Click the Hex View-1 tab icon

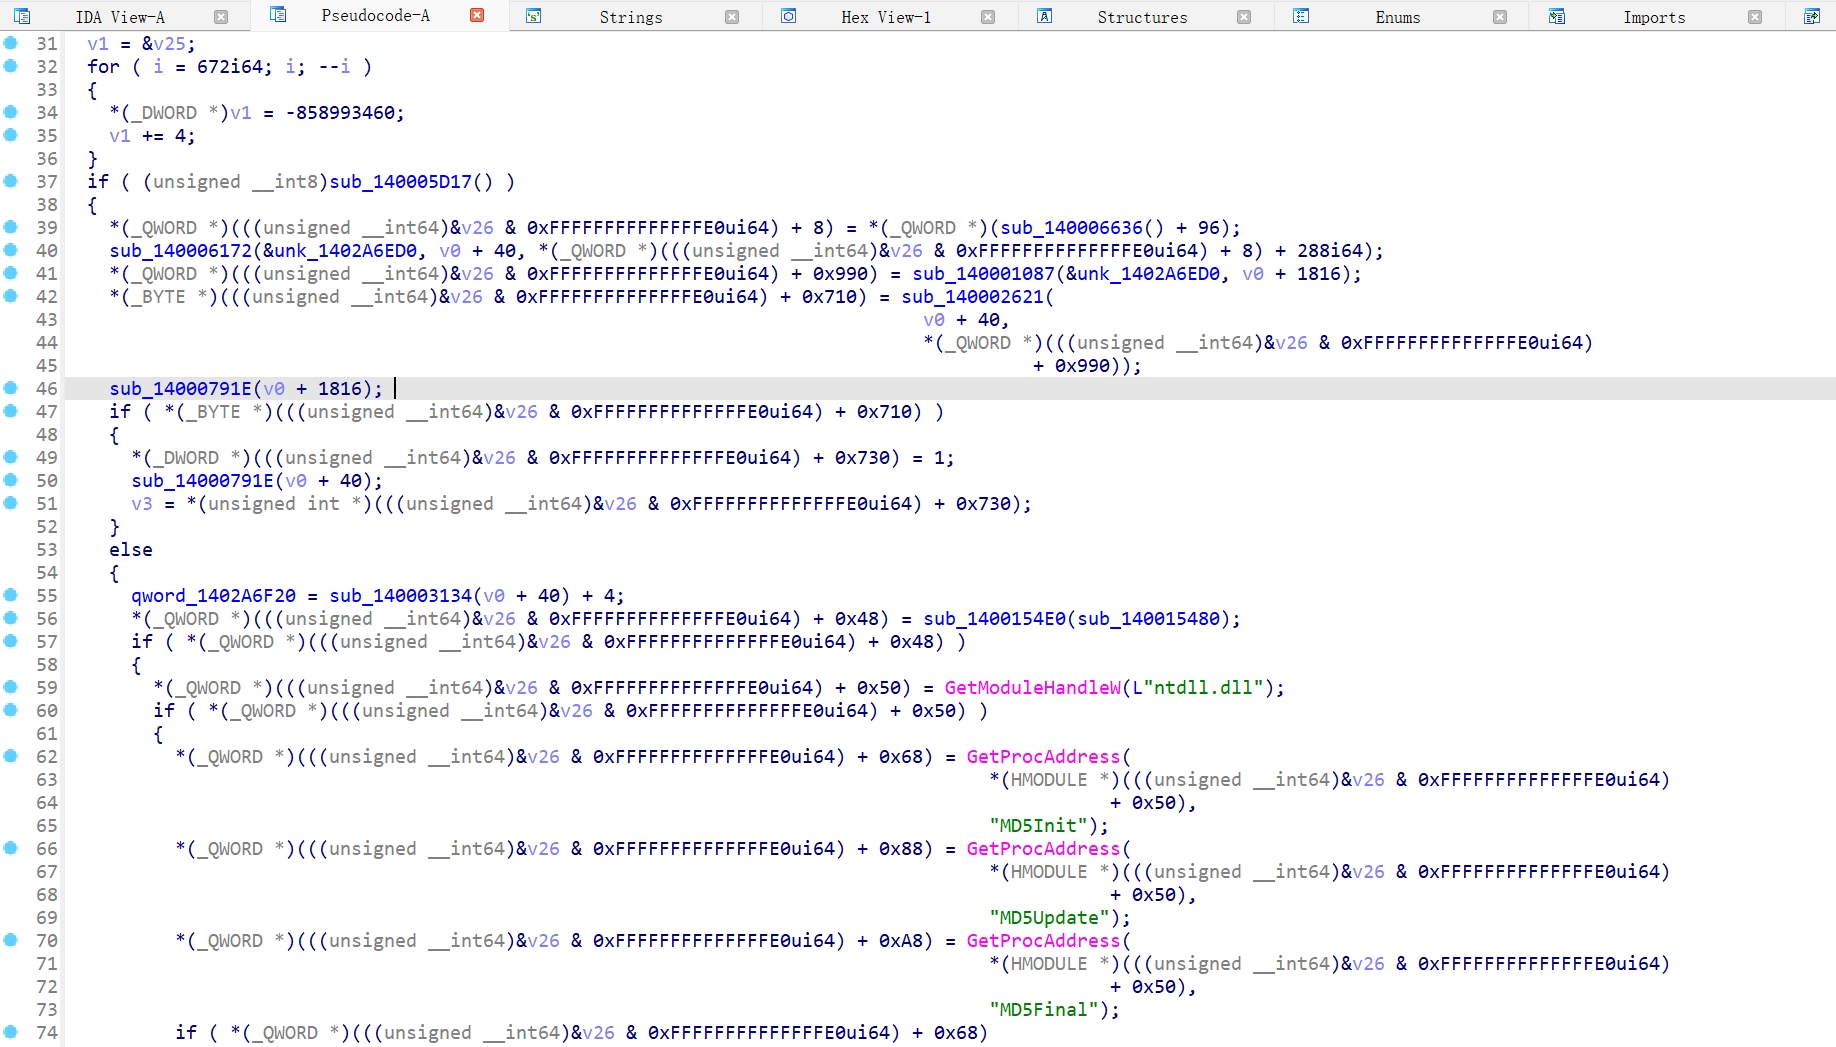coord(789,16)
